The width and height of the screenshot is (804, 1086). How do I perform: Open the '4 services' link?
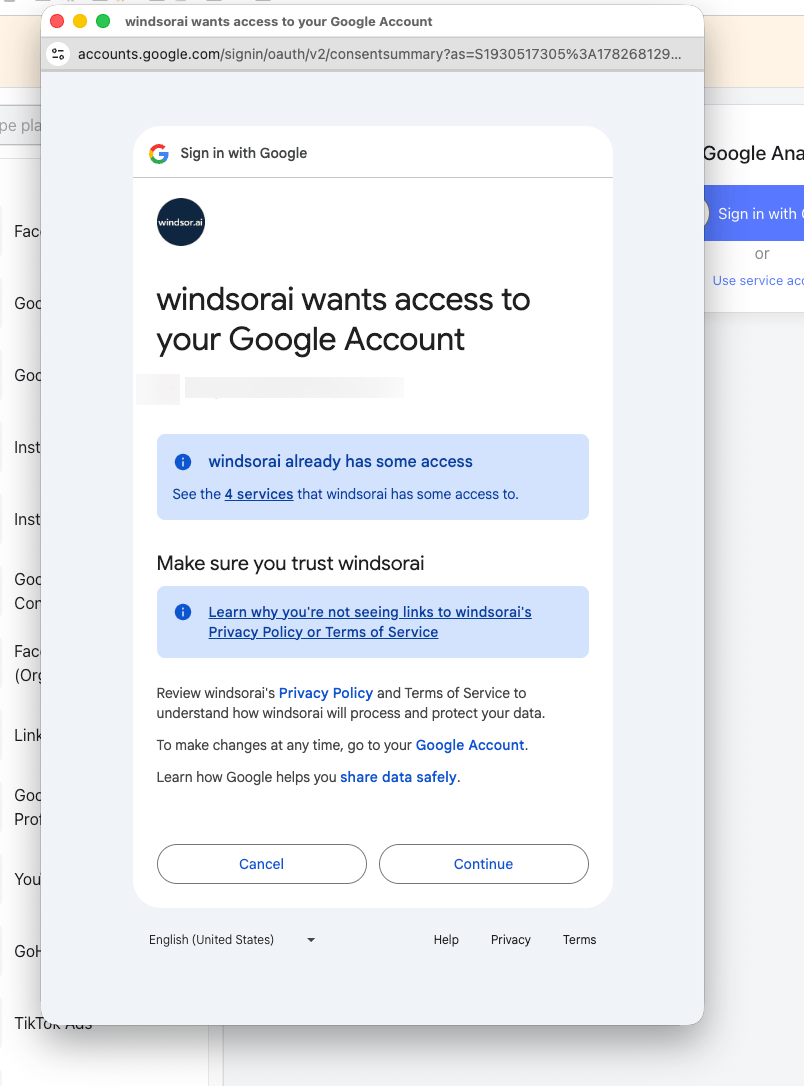[259, 495]
